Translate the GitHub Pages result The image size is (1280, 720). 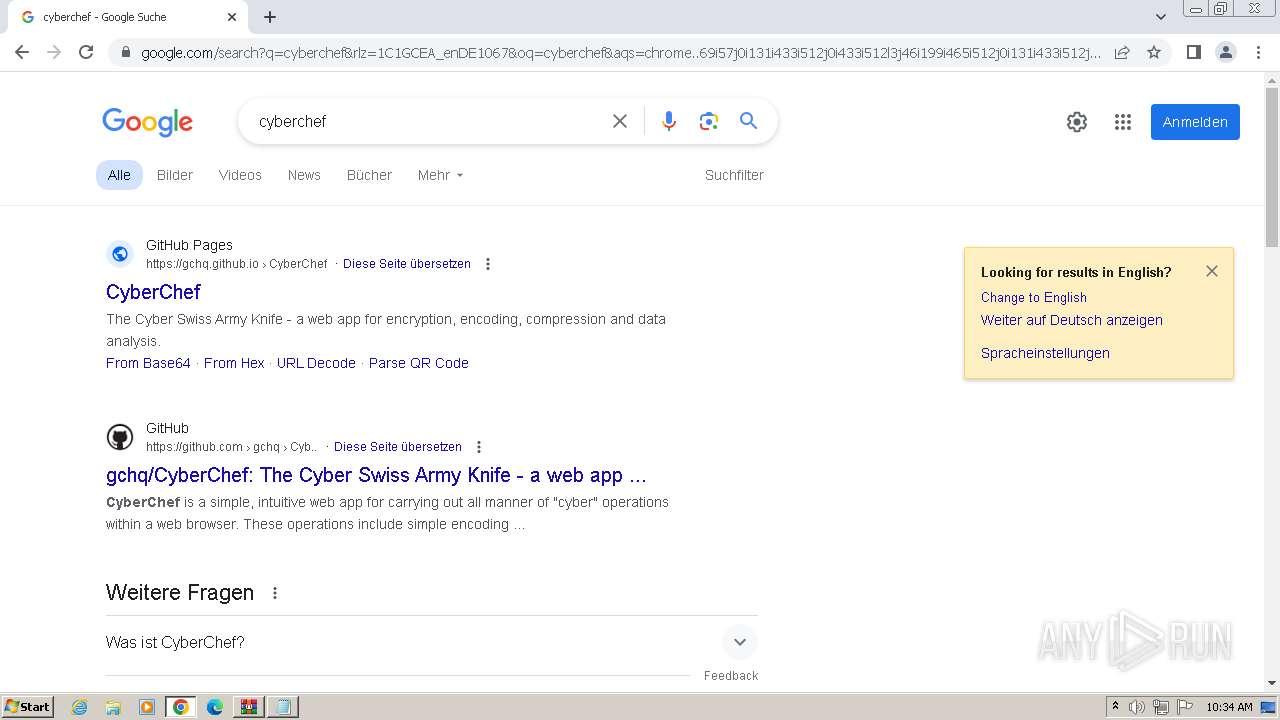tap(407, 264)
